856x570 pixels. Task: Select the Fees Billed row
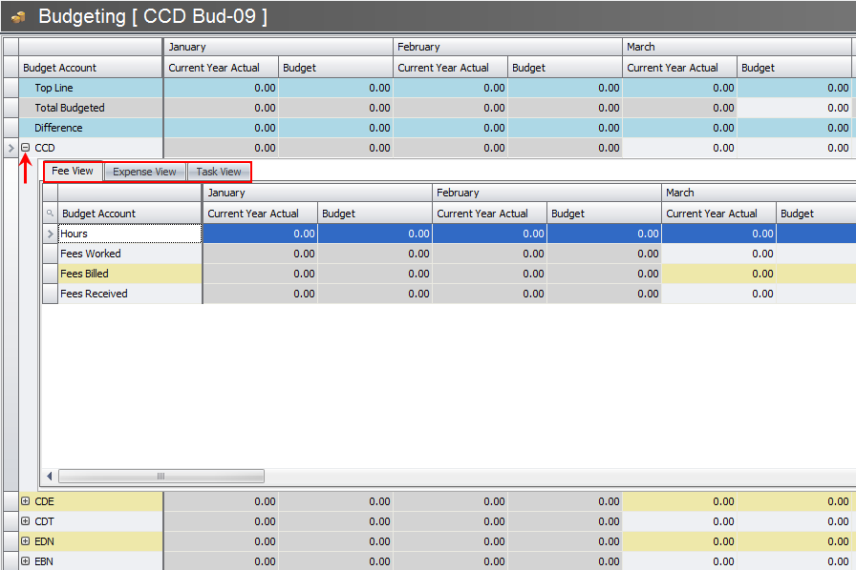click(x=85, y=274)
